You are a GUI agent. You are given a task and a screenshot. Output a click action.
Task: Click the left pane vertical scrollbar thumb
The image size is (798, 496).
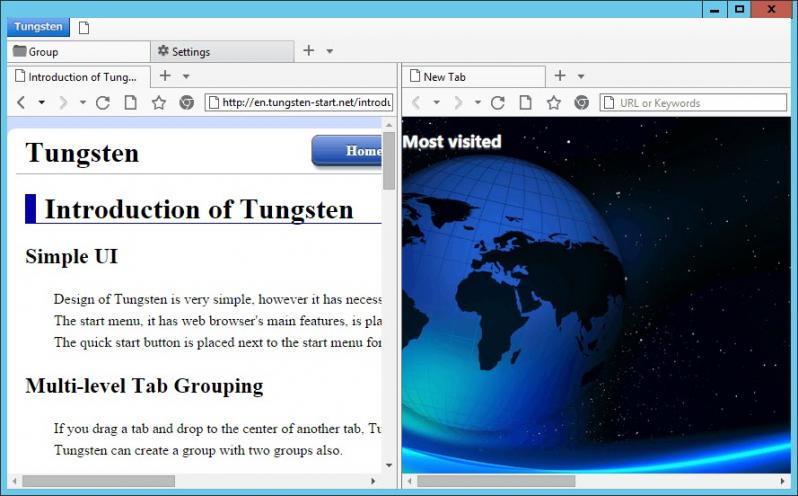tap(389, 161)
